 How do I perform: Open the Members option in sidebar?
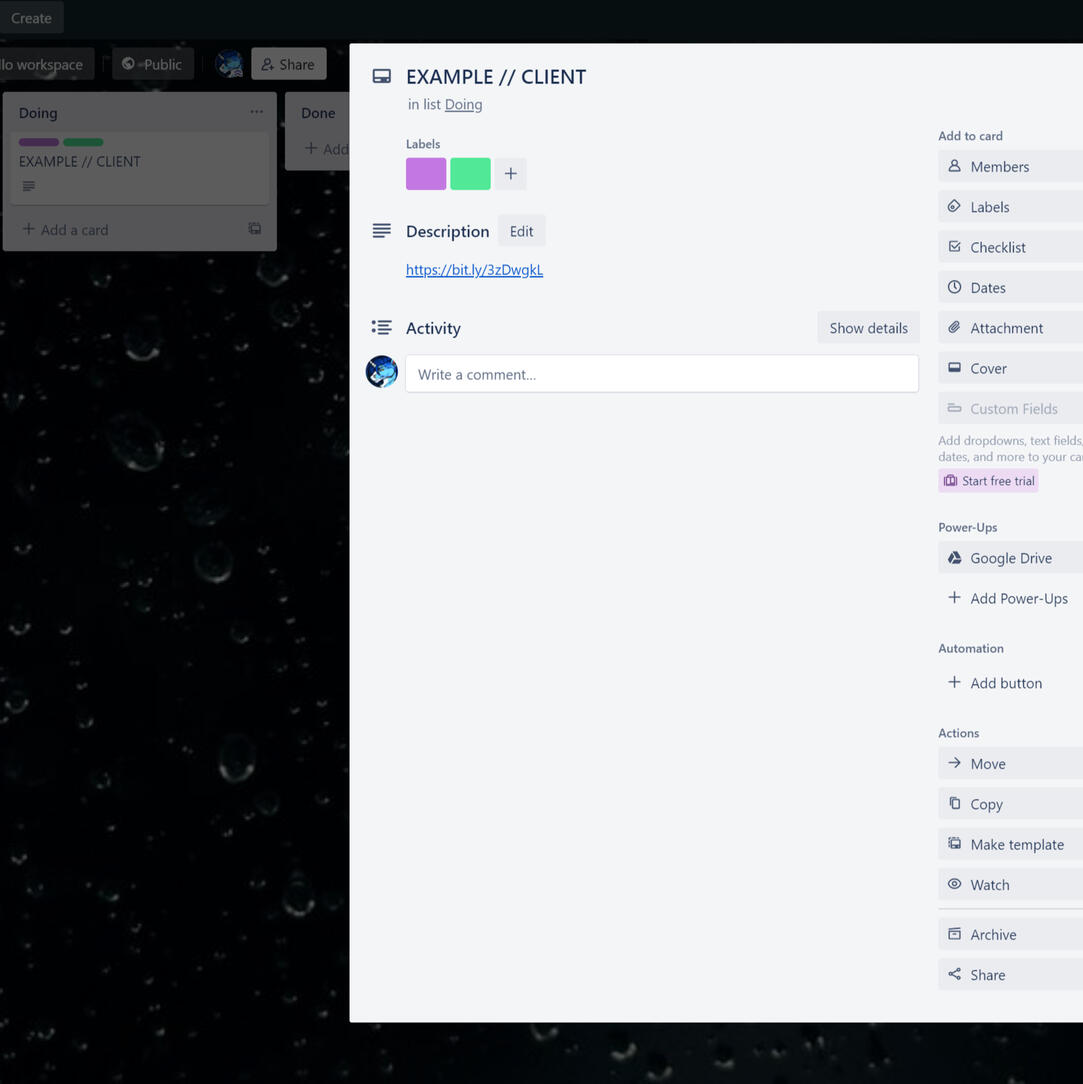(1010, 167)
